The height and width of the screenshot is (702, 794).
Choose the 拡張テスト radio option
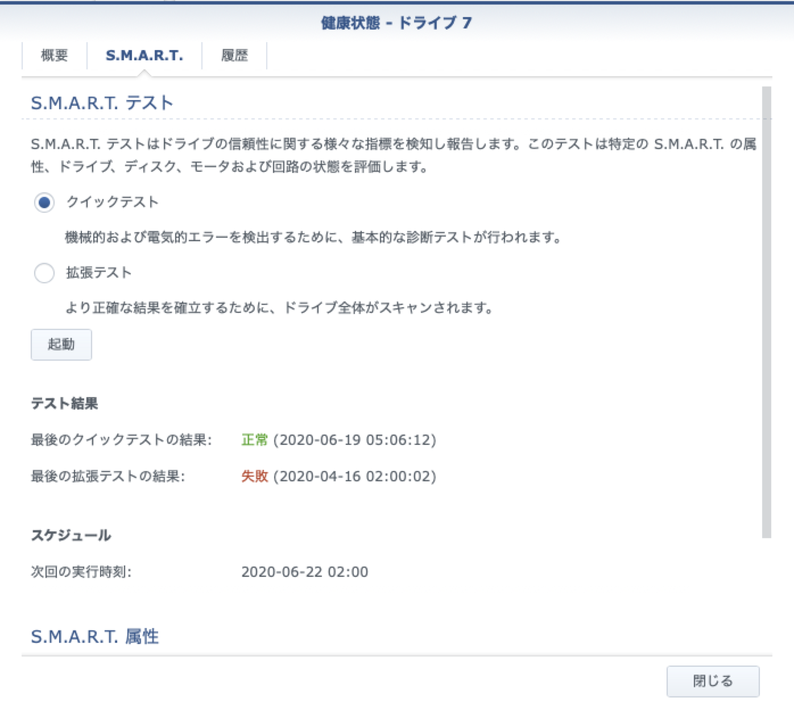pyautogui.click(x=44, y=273)
